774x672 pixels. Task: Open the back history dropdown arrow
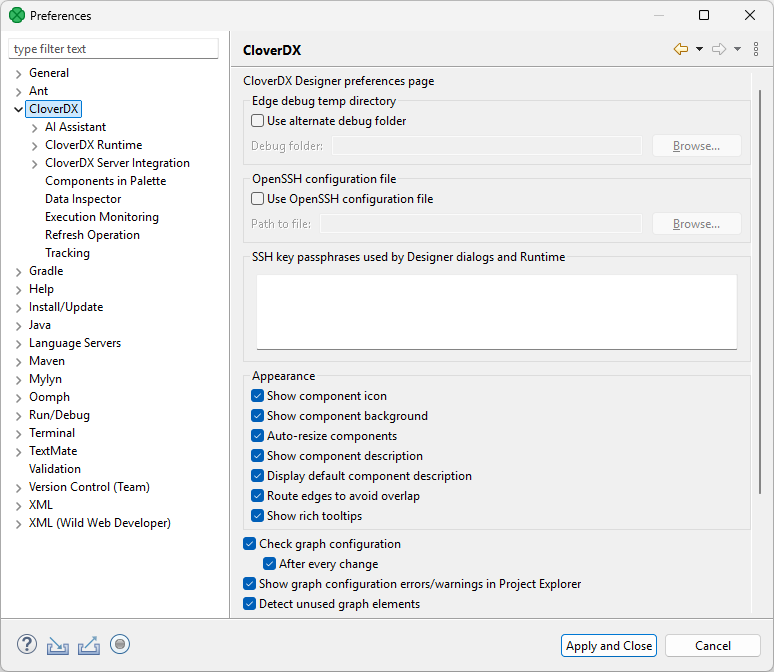699,49
